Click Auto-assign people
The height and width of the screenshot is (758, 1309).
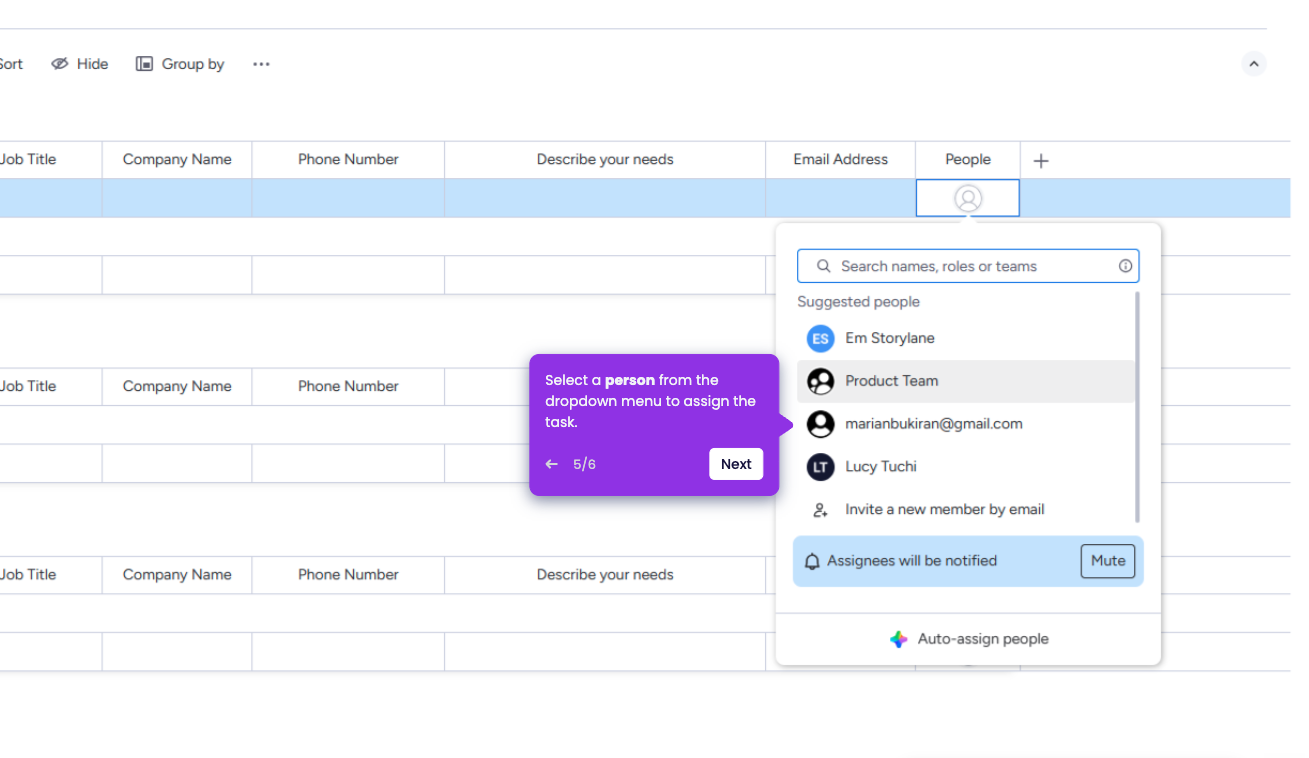point(968,639)
